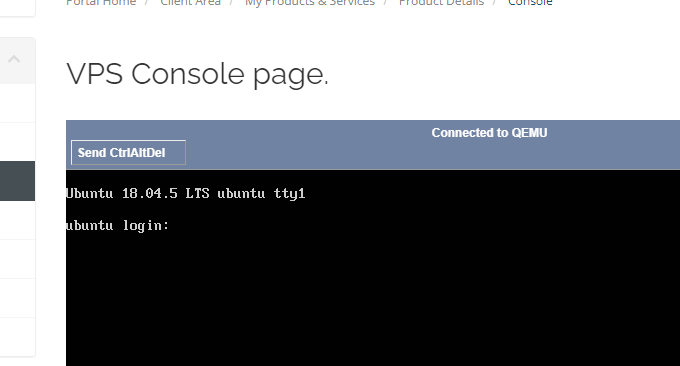680x366 pixels.
Task: Select the sidebar row just above the dark item
Action: 17,142
